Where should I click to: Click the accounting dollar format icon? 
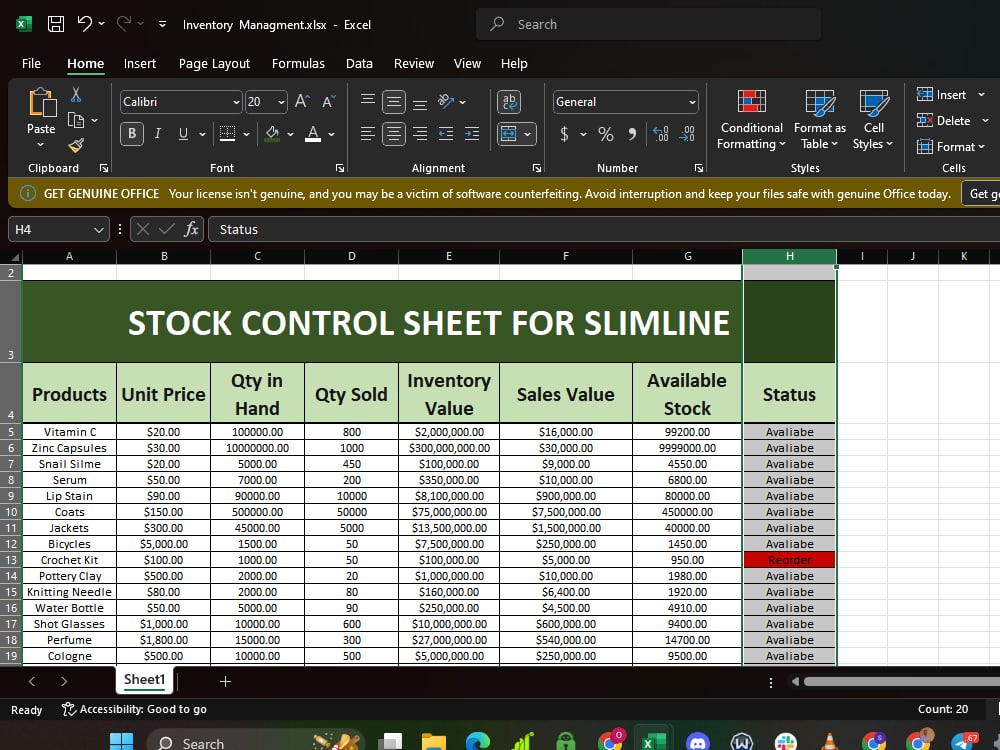564,134
